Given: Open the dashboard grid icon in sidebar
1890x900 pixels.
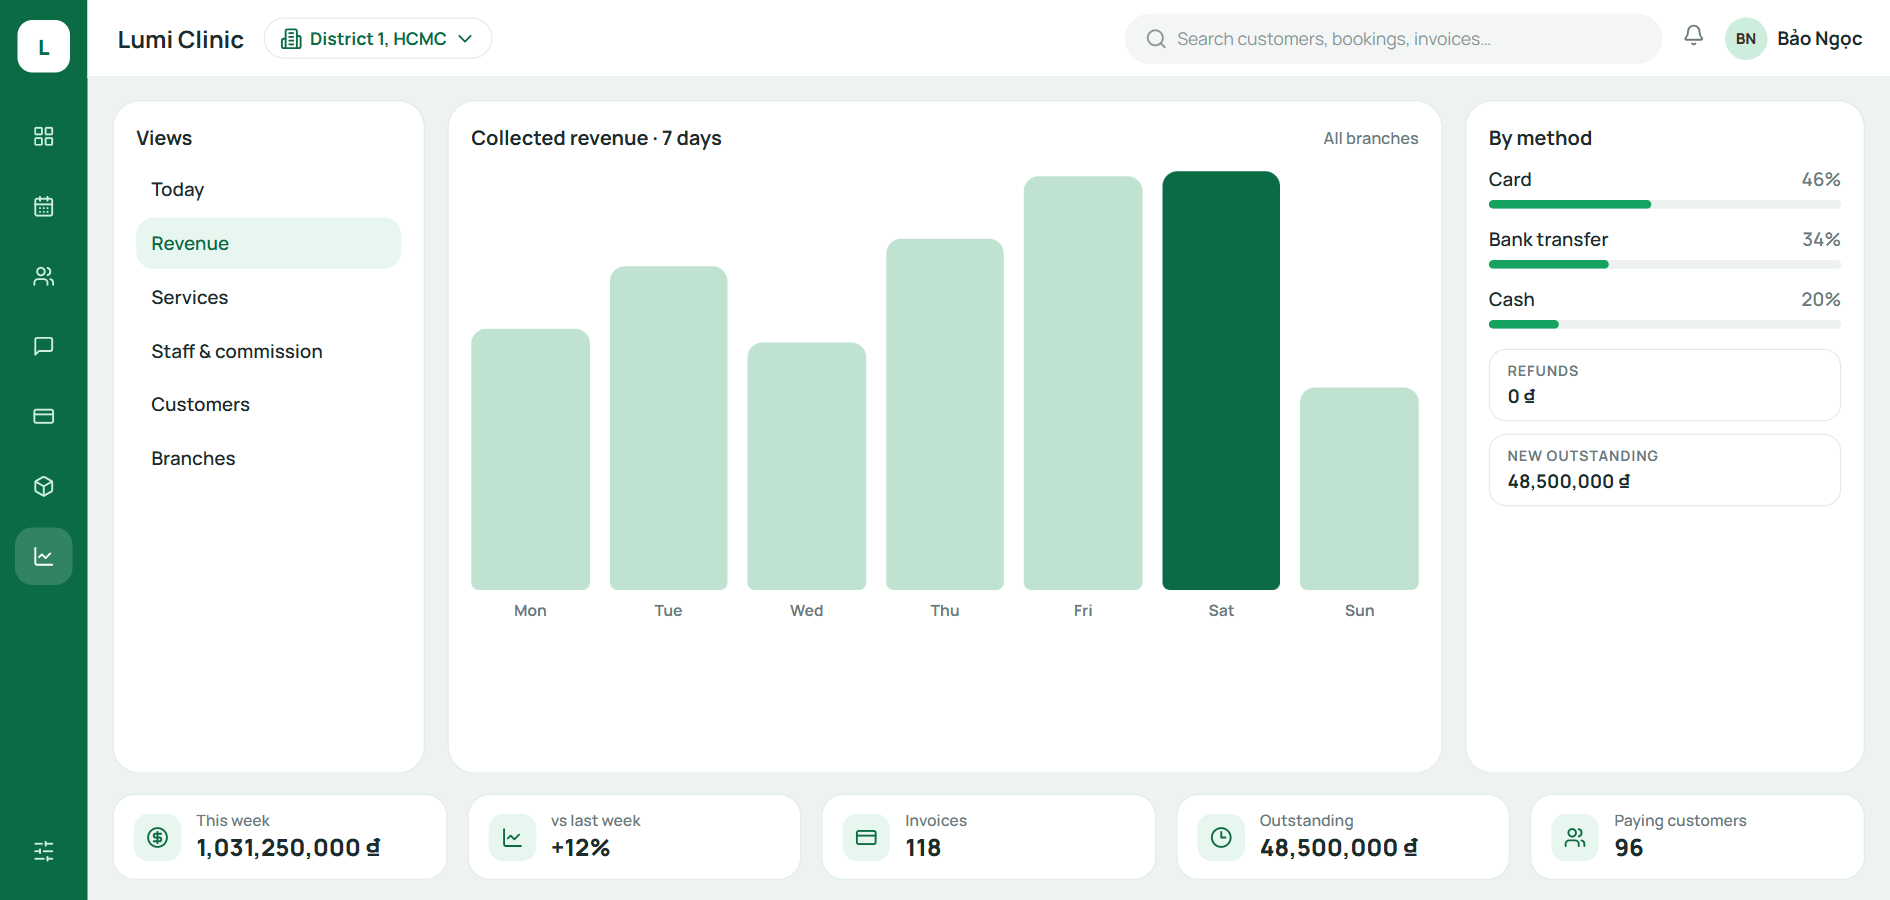Looking at the screenshot, I should click(x=43, y=136).
